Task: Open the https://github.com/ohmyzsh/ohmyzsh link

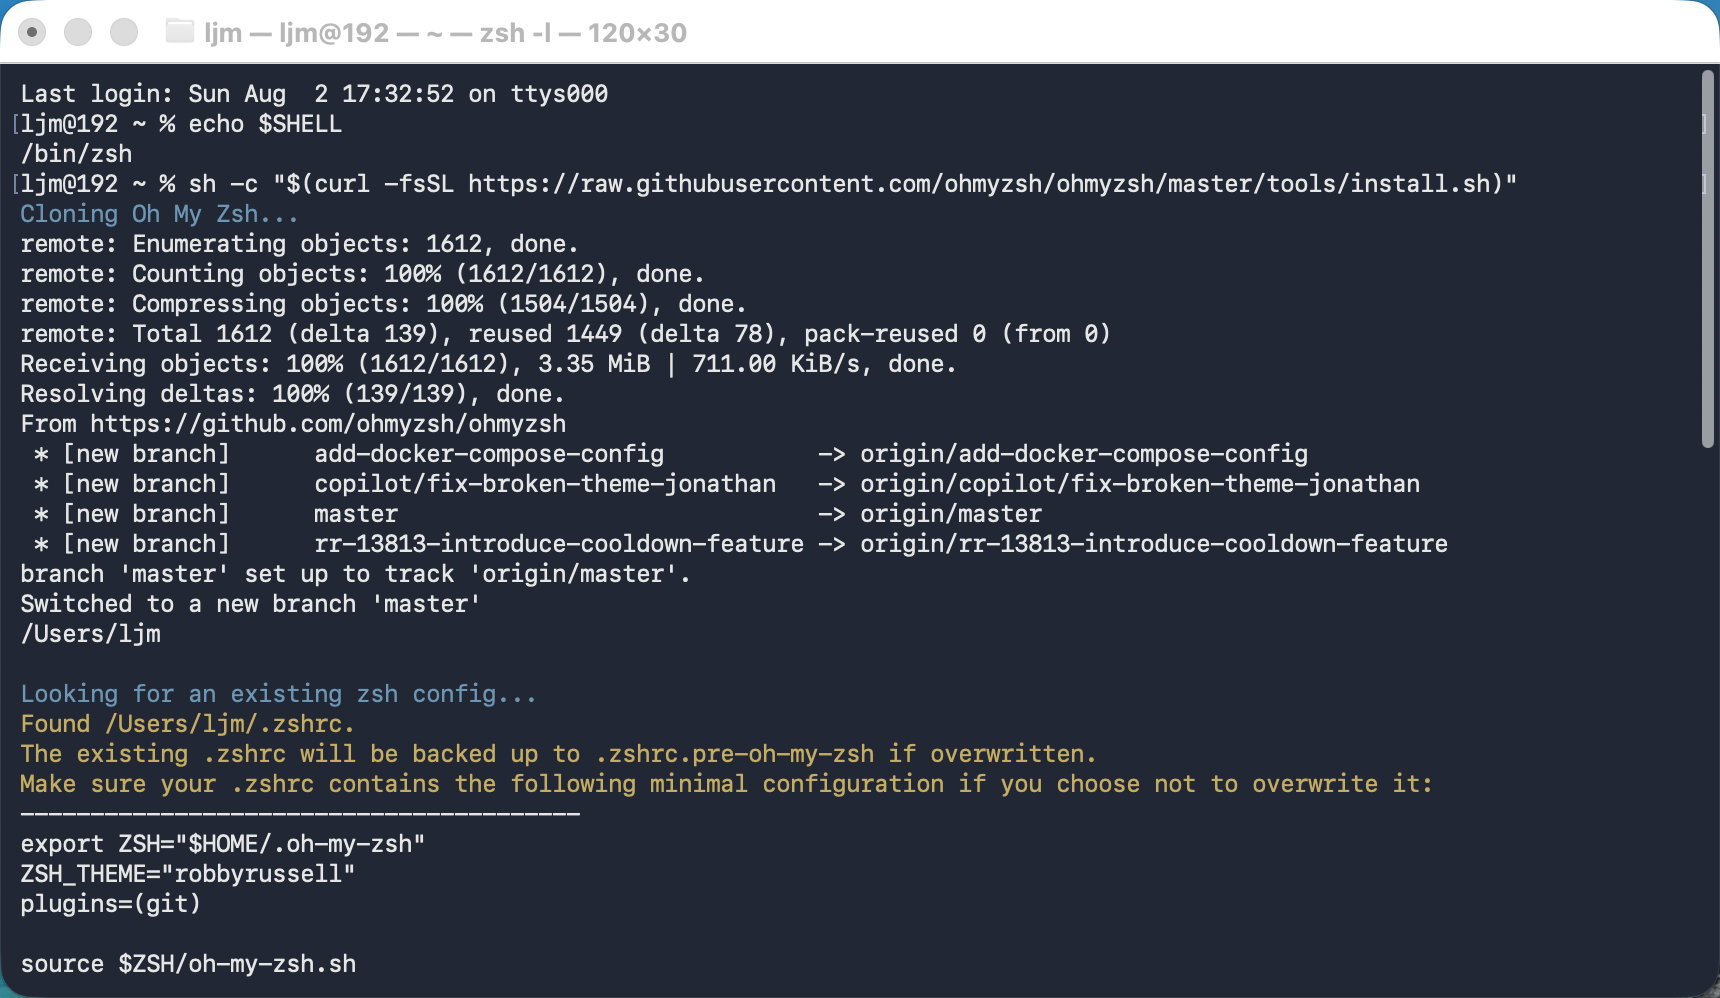Action: pos(328,424)
